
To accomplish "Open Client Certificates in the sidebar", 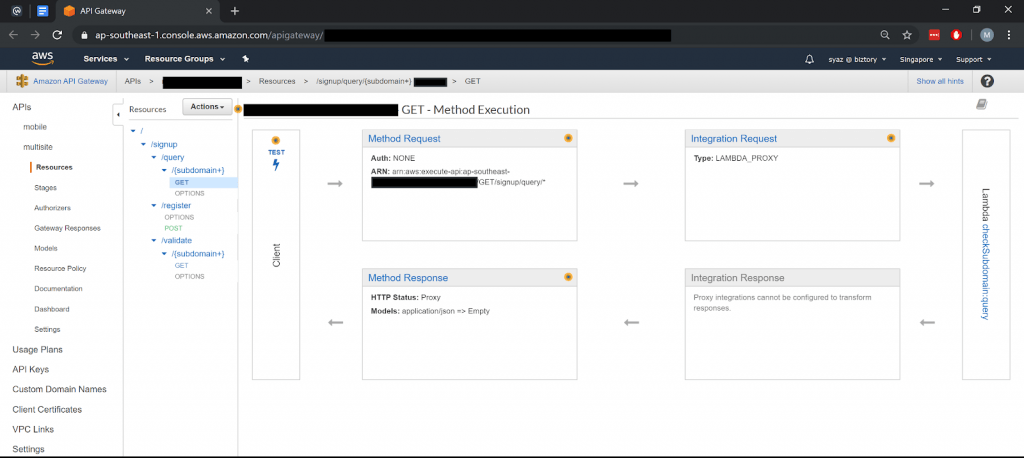I will pyautogui.click(x=47, y=410).
